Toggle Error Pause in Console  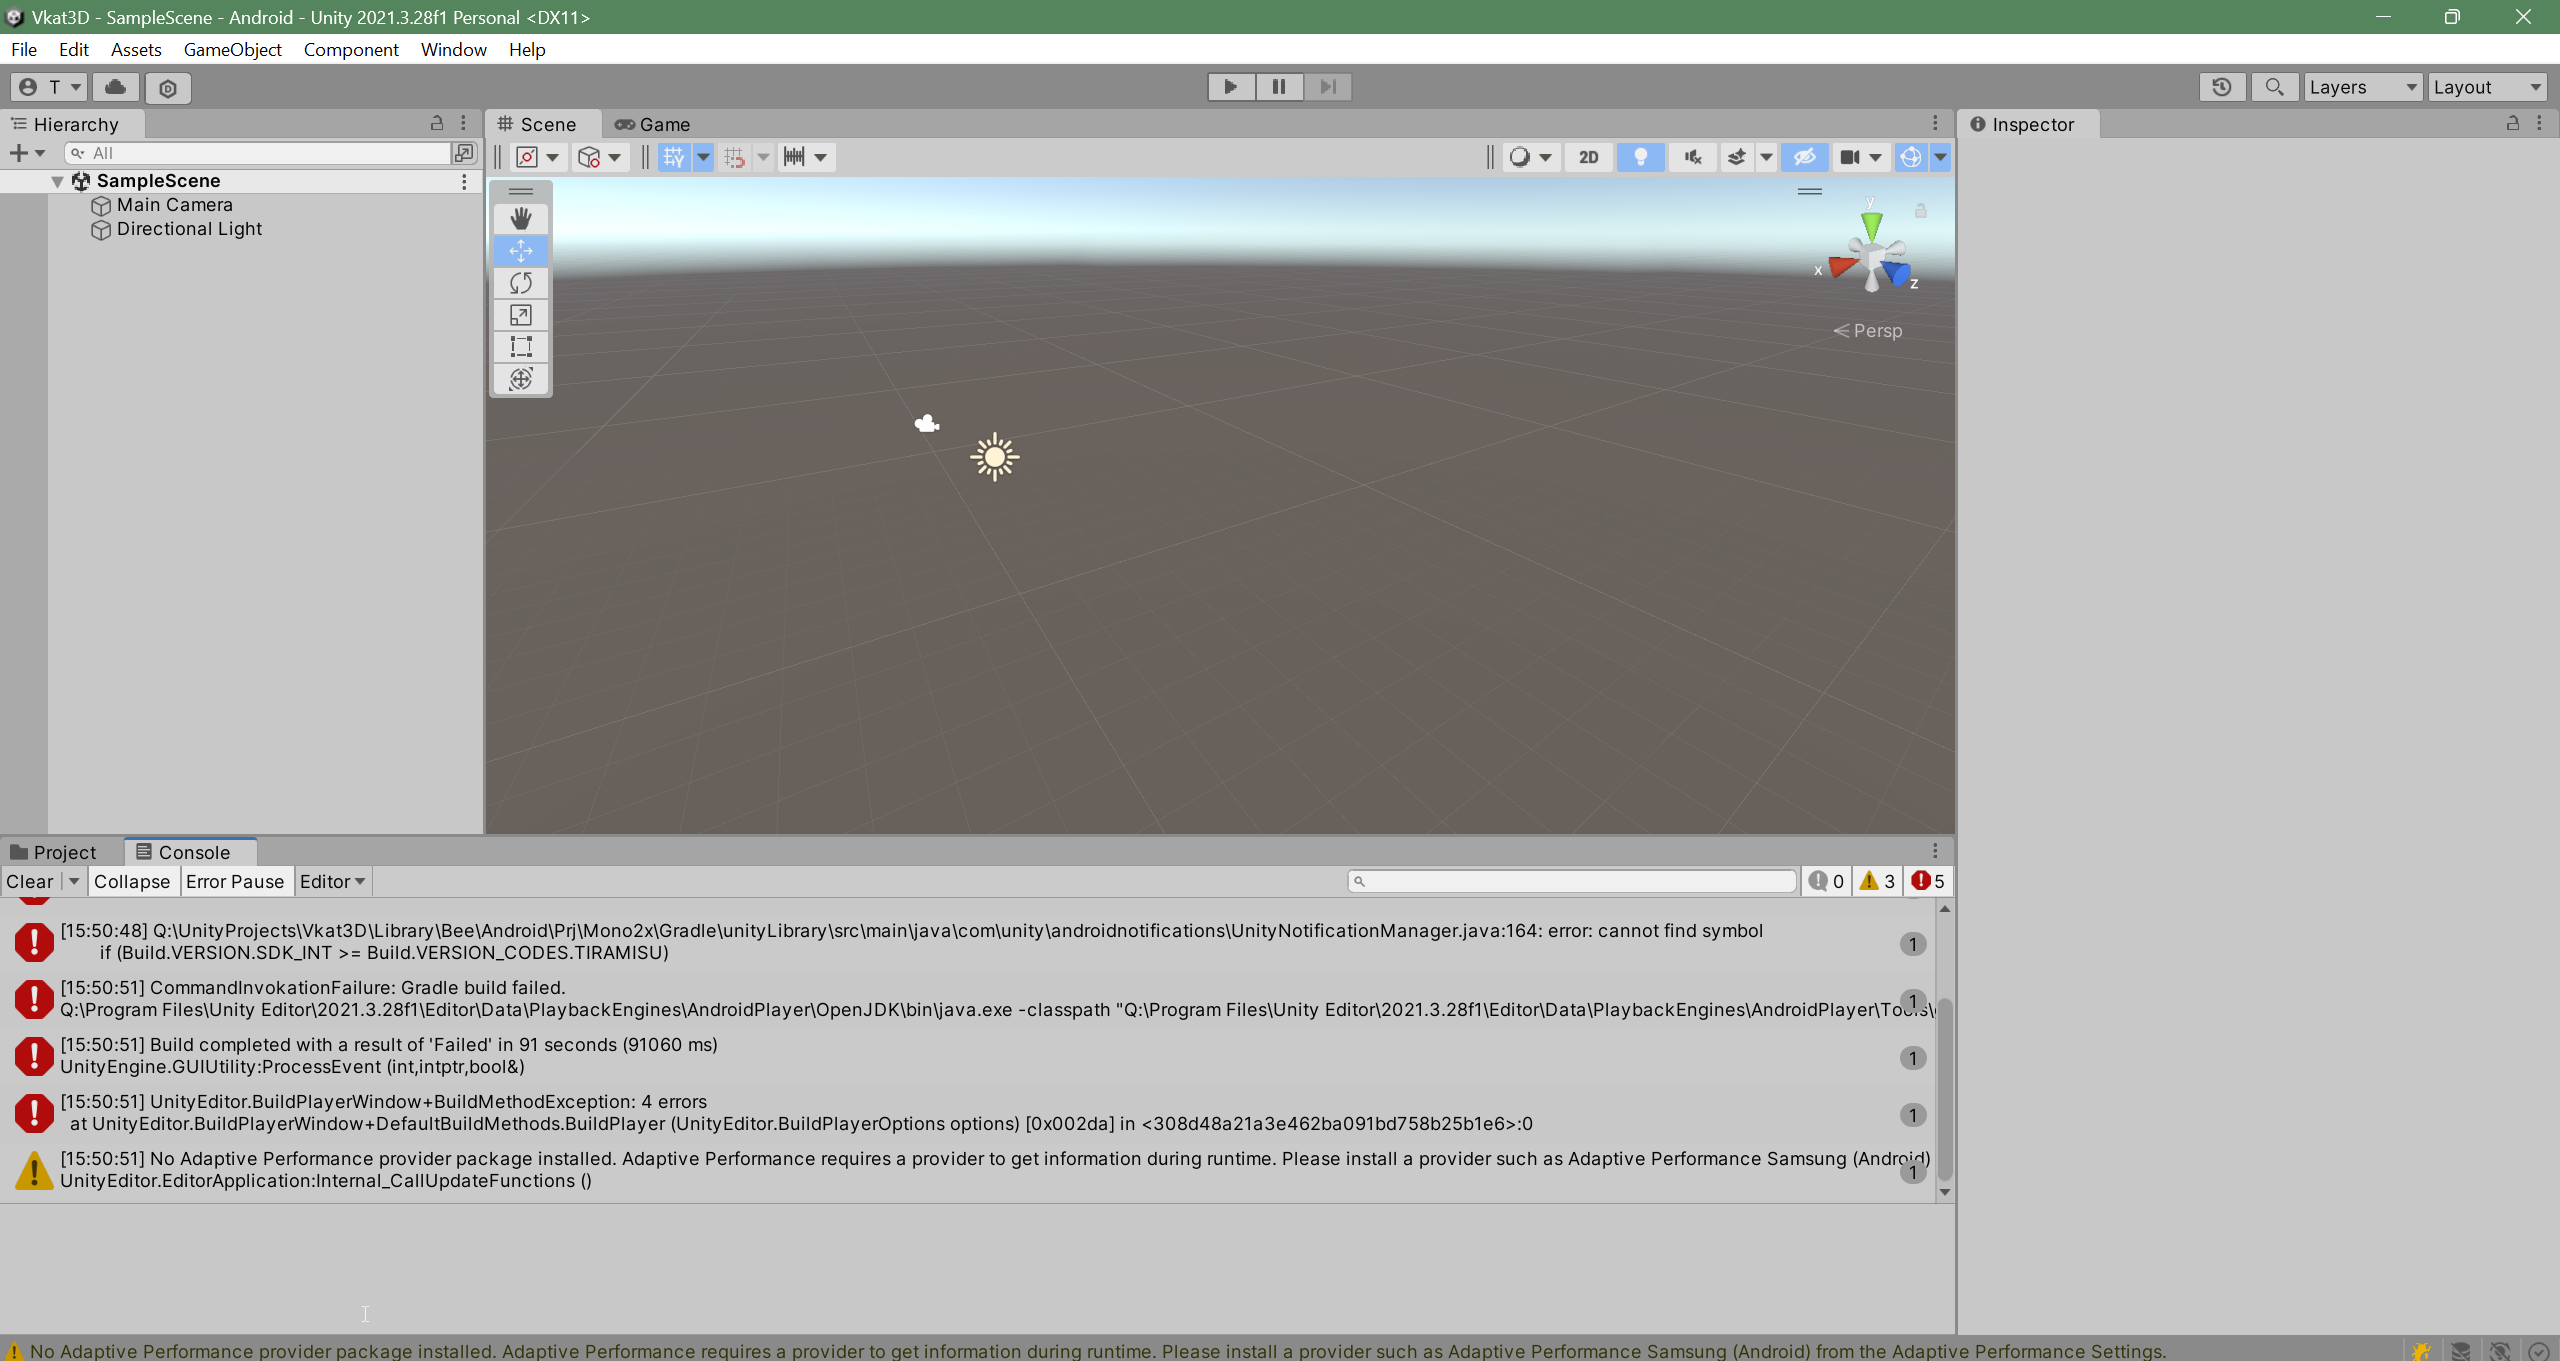[235, 881]
